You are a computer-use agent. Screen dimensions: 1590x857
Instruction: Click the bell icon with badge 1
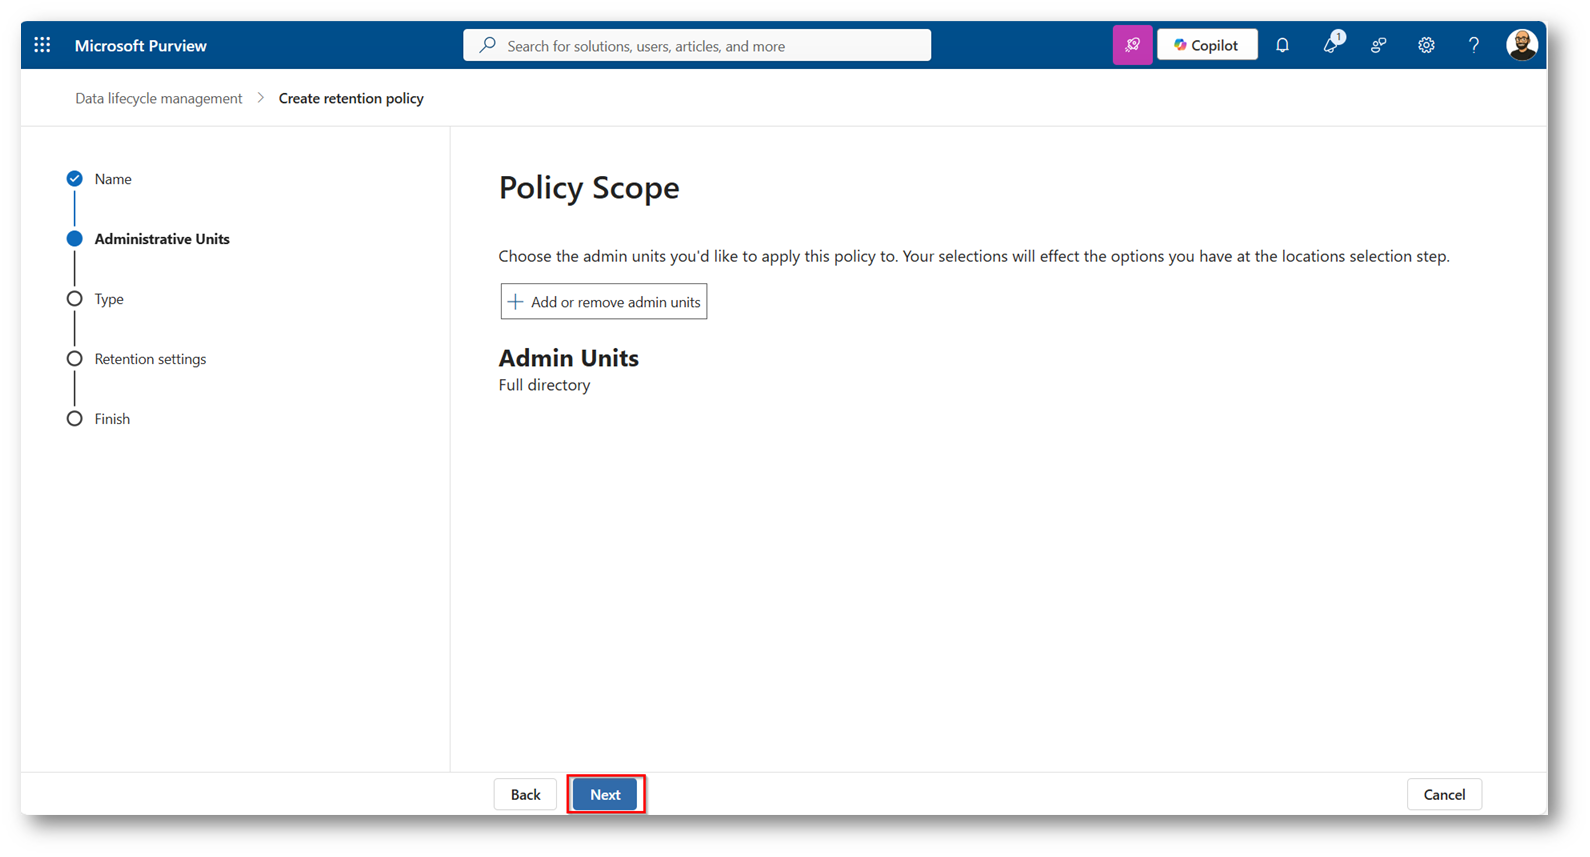1331,45
